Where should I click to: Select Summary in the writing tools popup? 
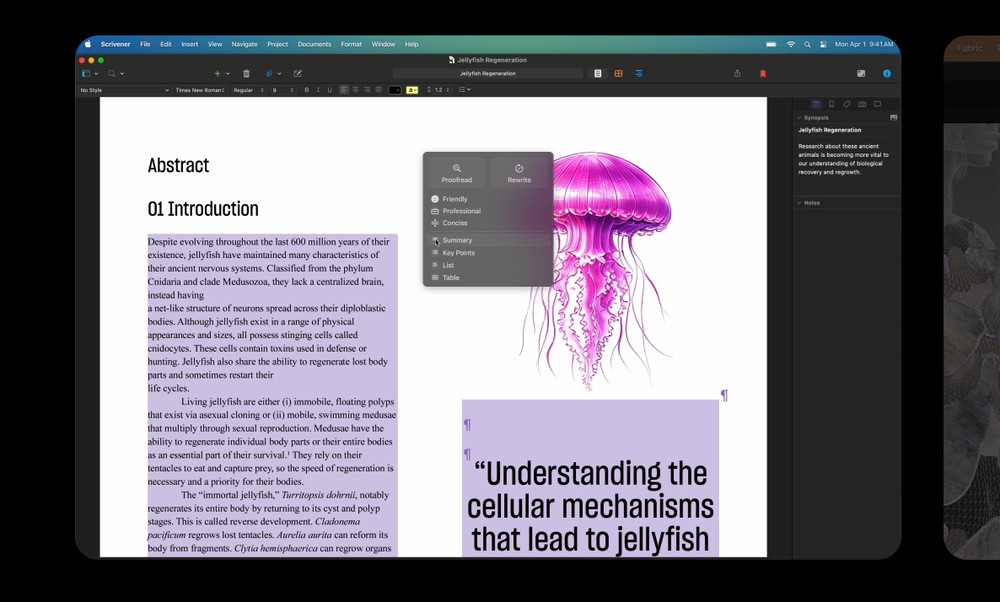[x=457, y=241]
